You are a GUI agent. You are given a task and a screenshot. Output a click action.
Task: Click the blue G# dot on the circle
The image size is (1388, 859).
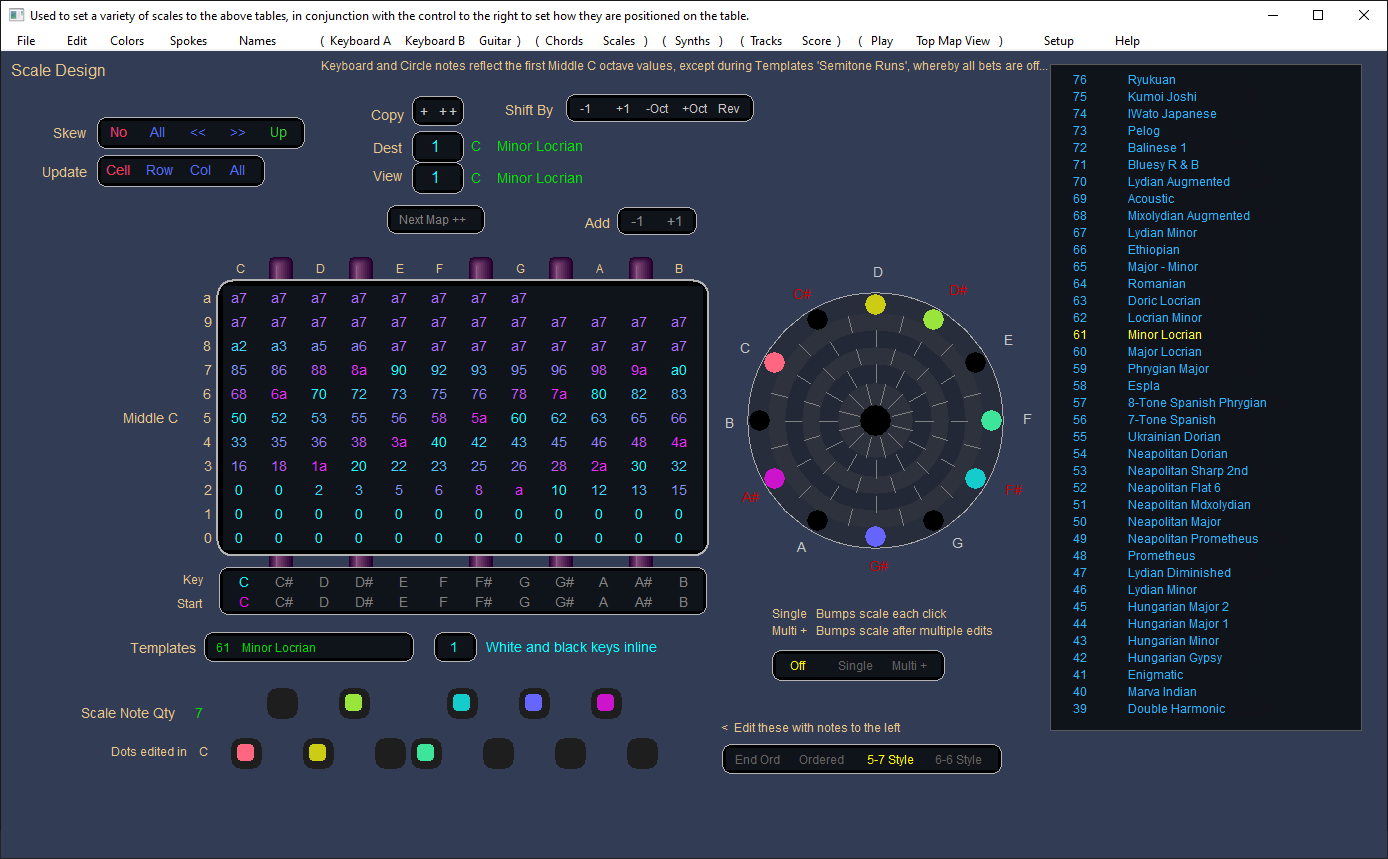pos(875,537)
